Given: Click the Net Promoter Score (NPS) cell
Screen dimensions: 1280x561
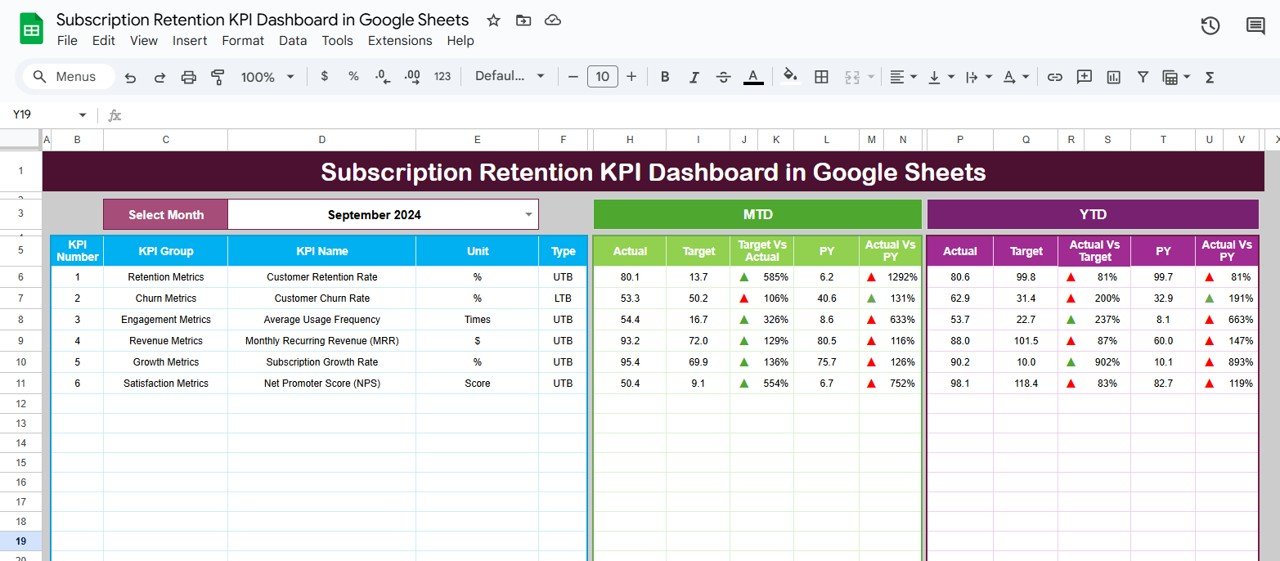Looking at the screenshot, I should pyautogui.click(x=322, y=383).
